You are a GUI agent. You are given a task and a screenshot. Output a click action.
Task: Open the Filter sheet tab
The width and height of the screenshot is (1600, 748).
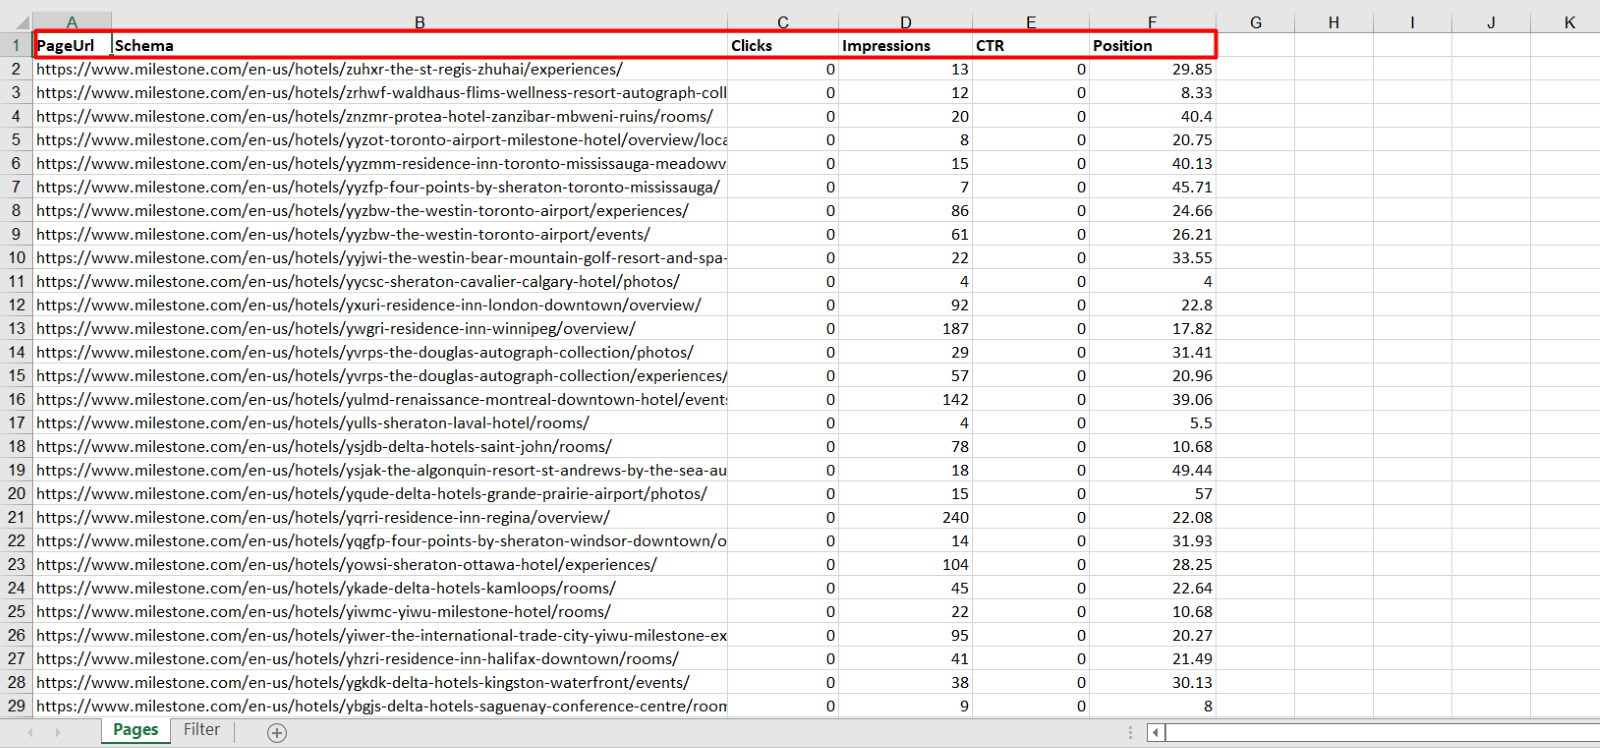[x=201, y=730]
